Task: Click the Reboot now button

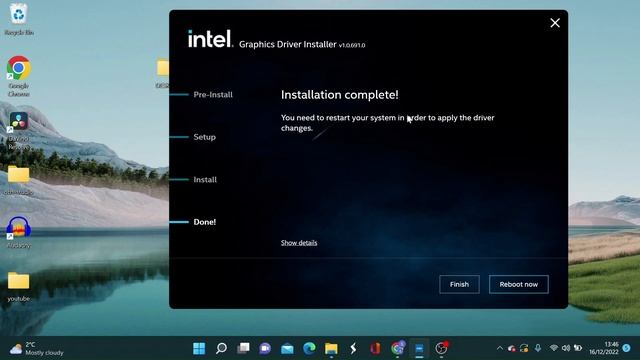Action: pyautogui.click(x=518, y=284)
